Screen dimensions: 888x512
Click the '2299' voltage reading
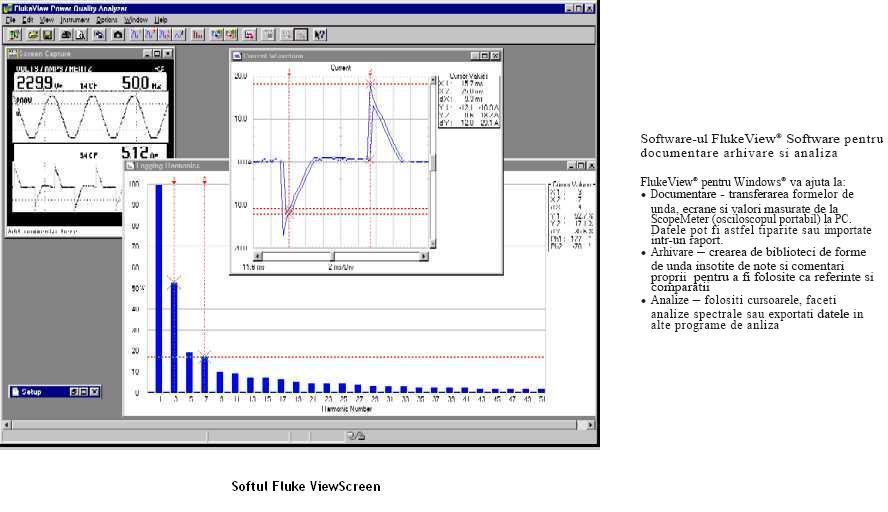(x=35, y=83)
